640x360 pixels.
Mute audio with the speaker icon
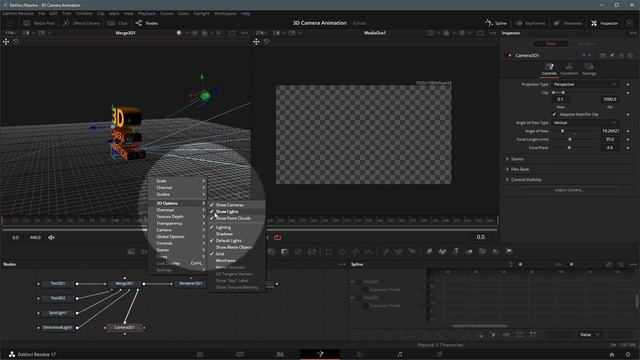(x=51, y=237)
